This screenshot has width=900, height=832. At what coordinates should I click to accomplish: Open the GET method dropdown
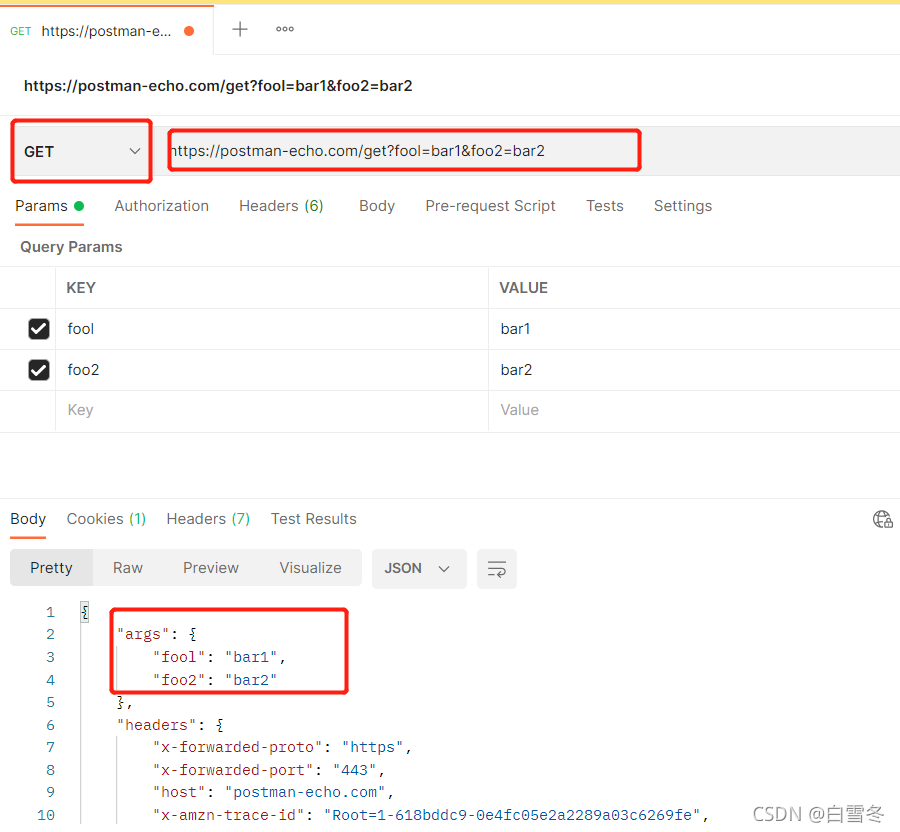[82, 151]
